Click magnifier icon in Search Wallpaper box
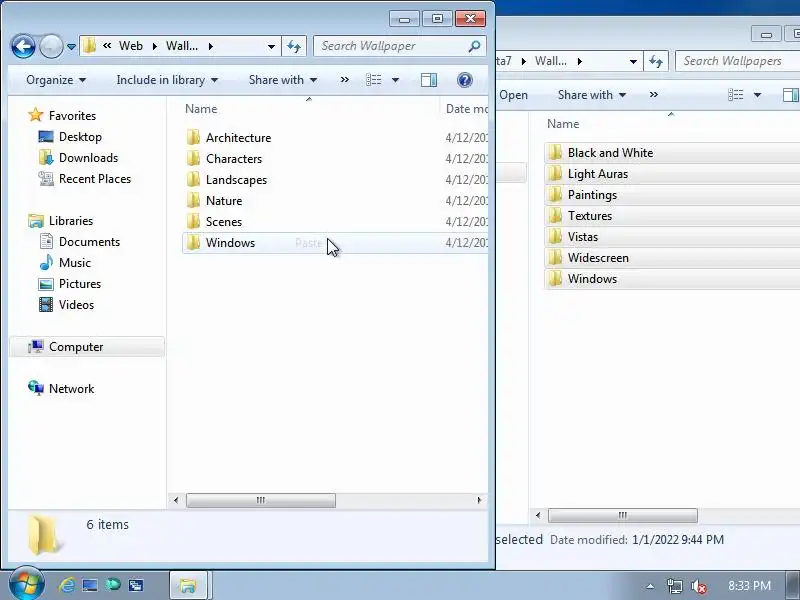The width and height of the screenshot is (800, 600). pos(474,46)
